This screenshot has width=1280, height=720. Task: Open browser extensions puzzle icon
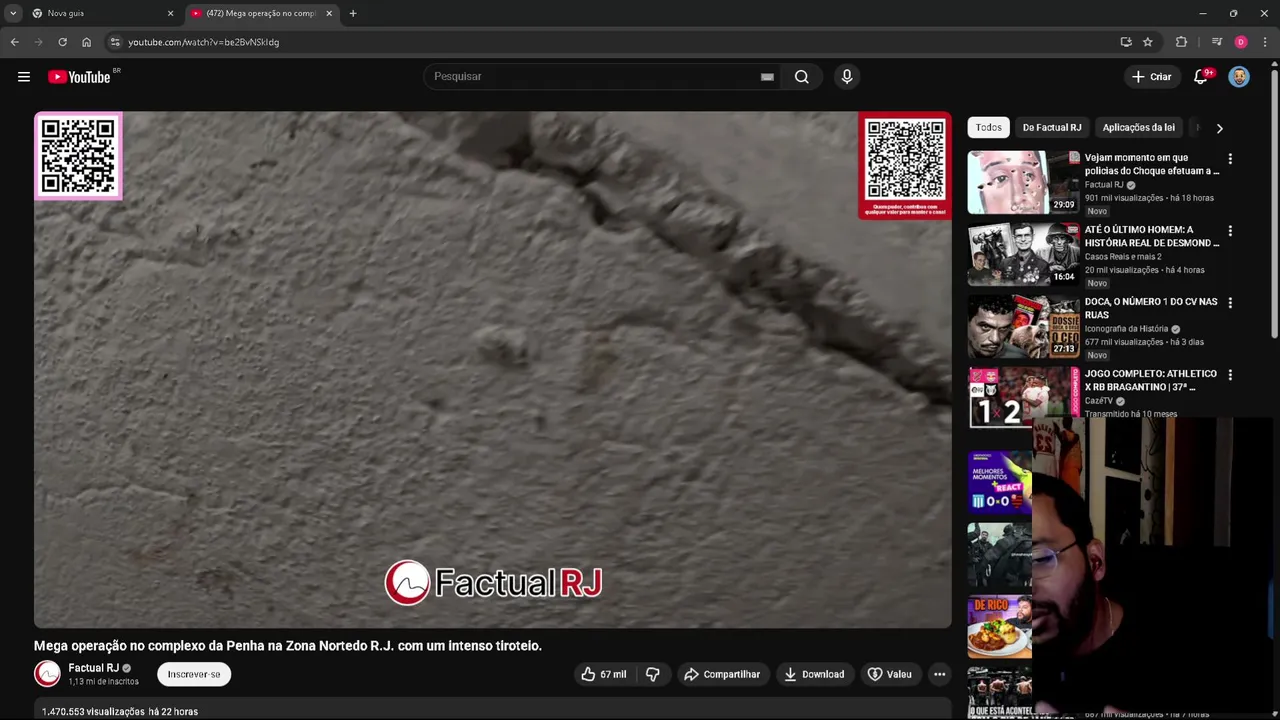[x=1181, y=42]
